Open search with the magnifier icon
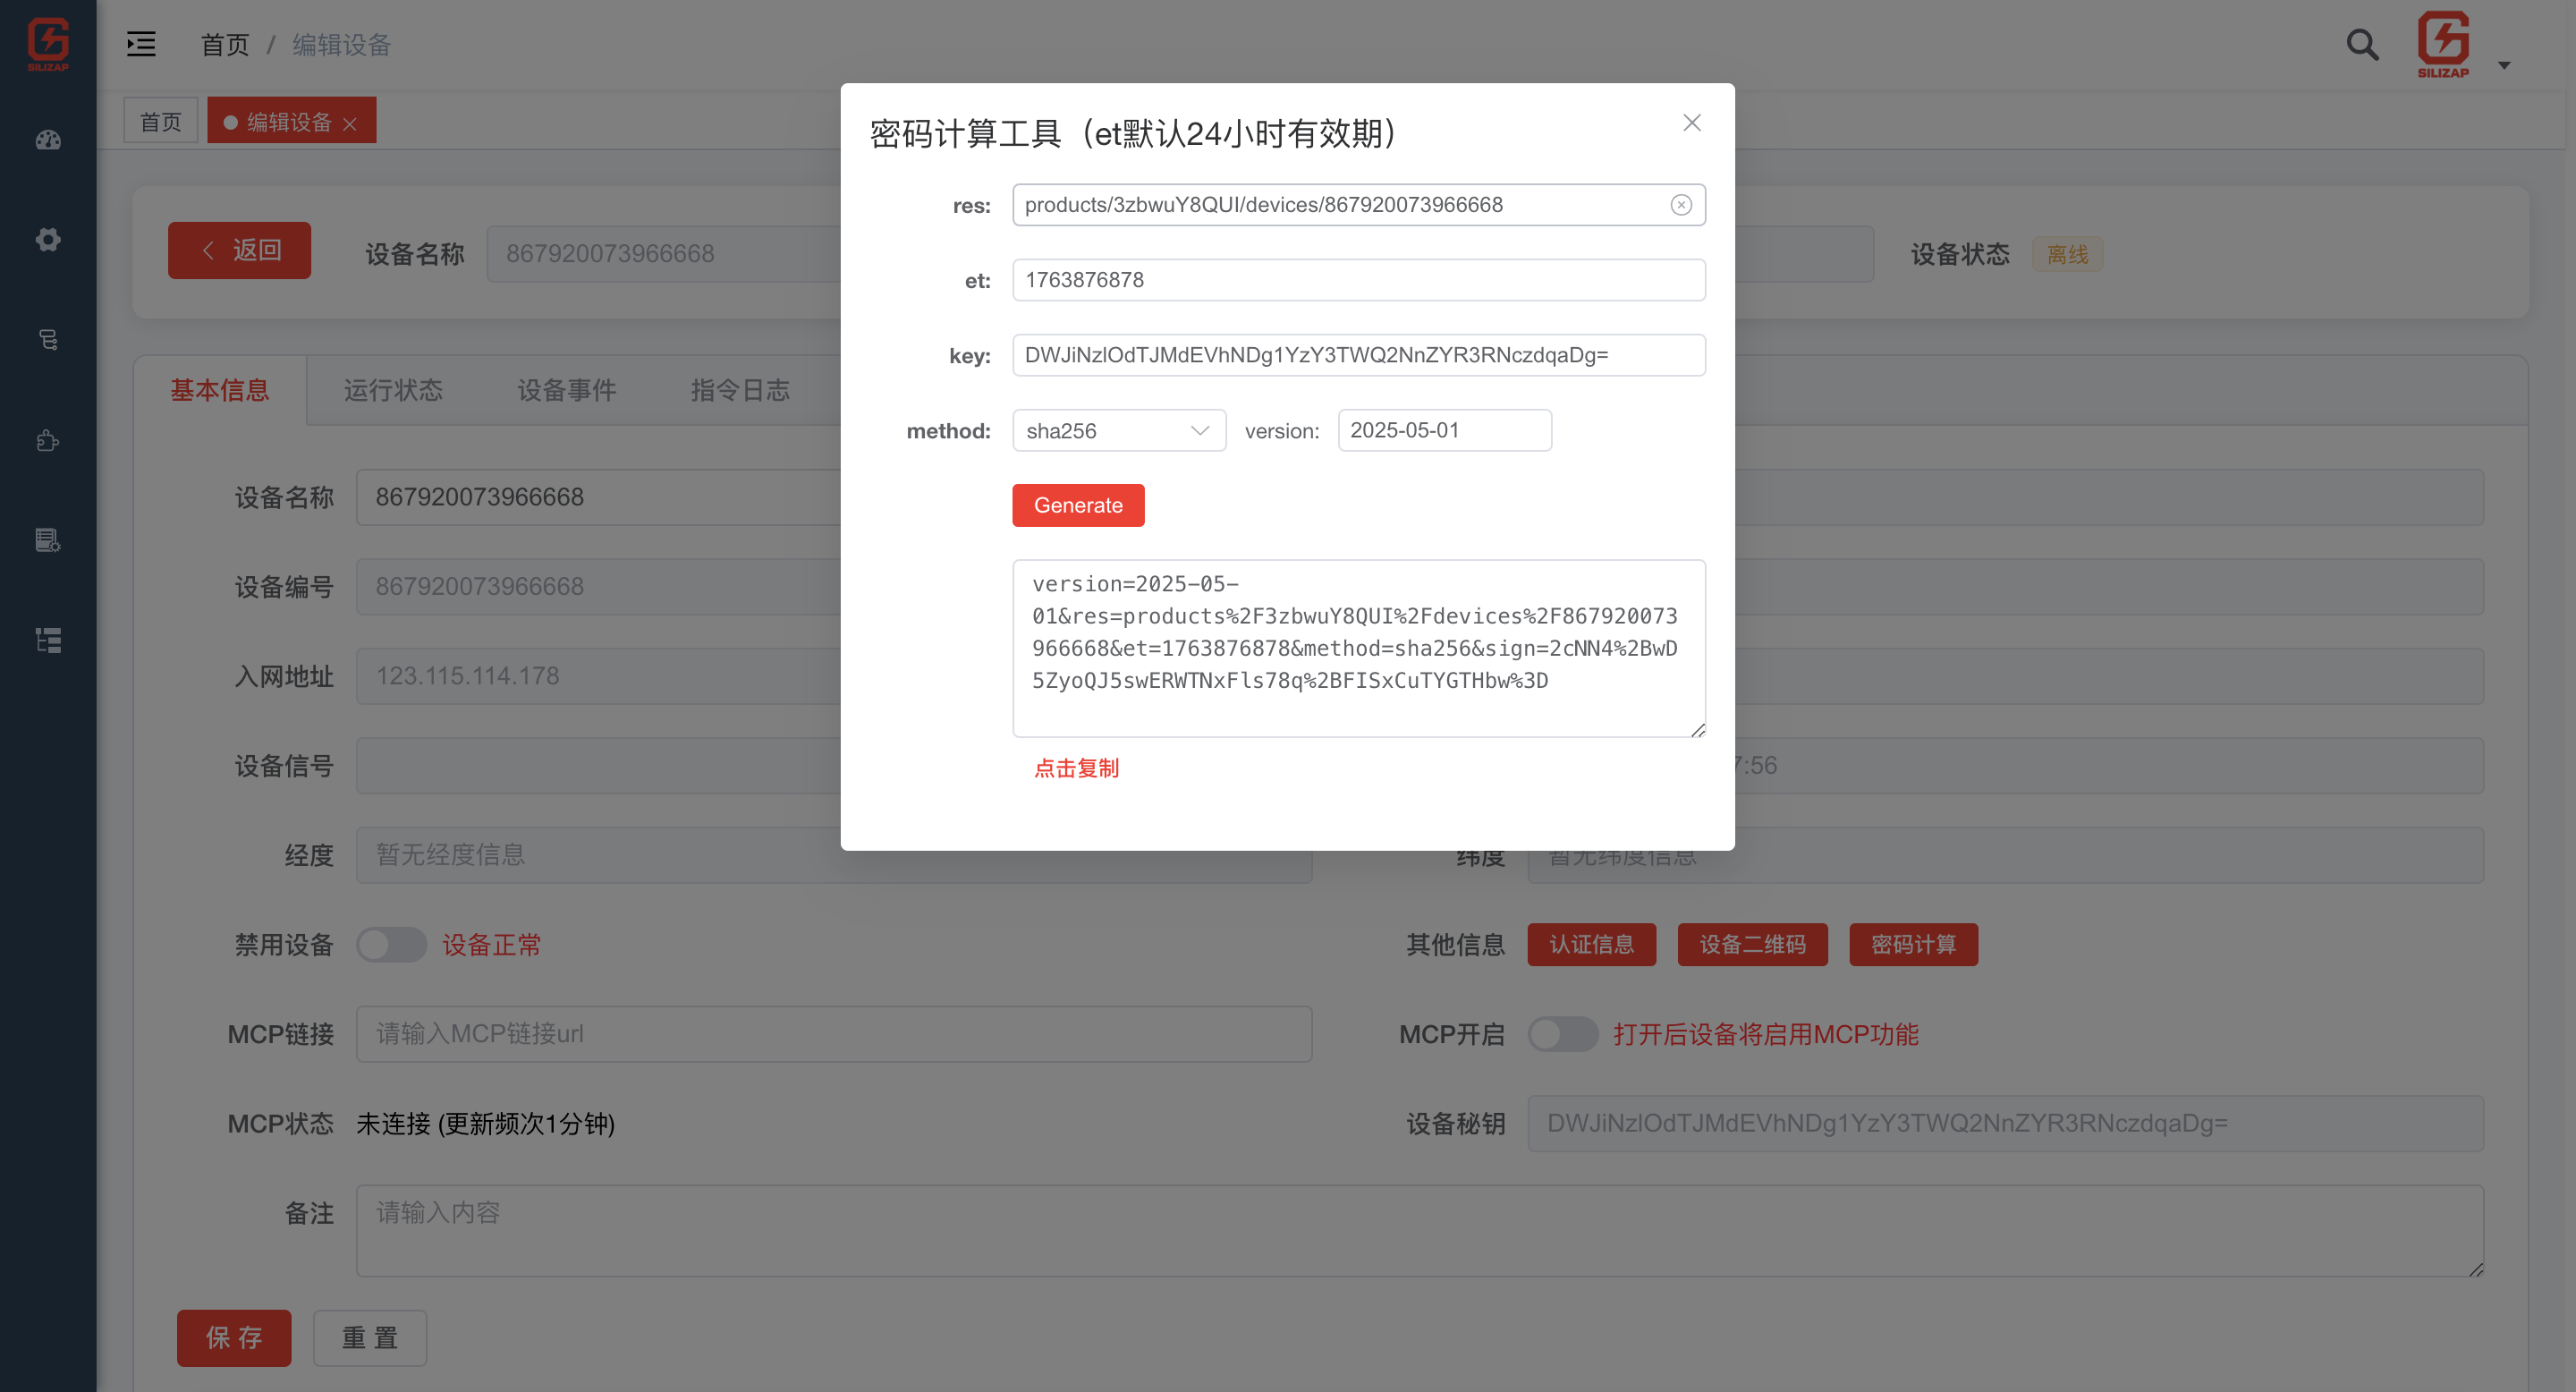Image resolution: width=2576 pixels, height=1392 pixels. (x=2362, y=45)
